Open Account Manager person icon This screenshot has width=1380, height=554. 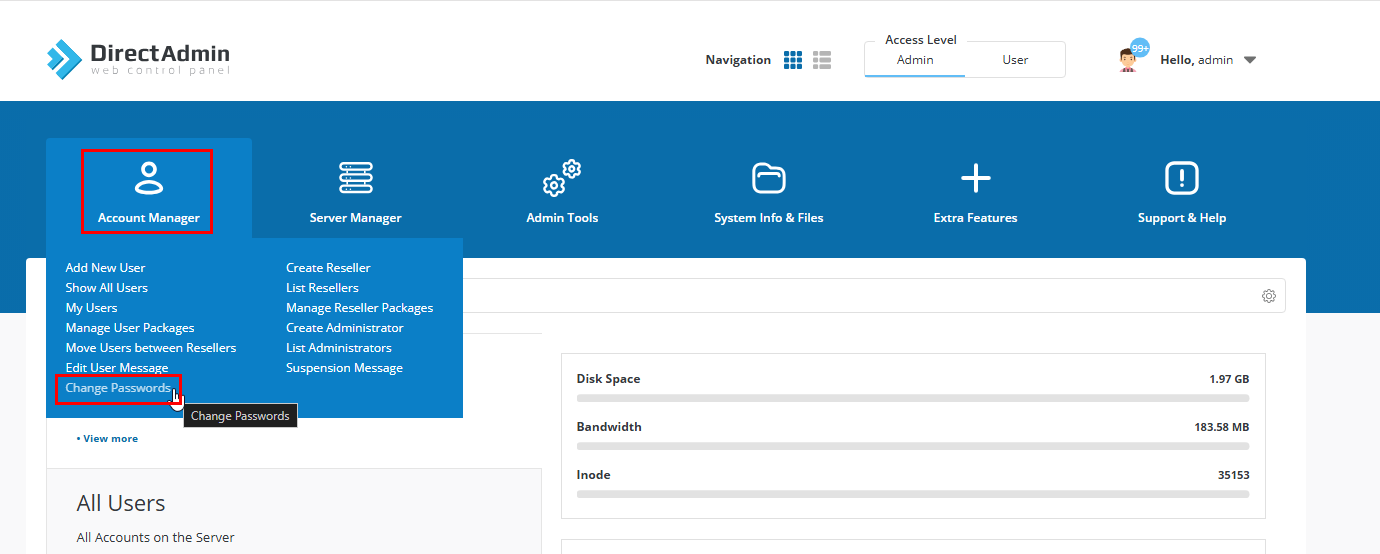(148, 178)
